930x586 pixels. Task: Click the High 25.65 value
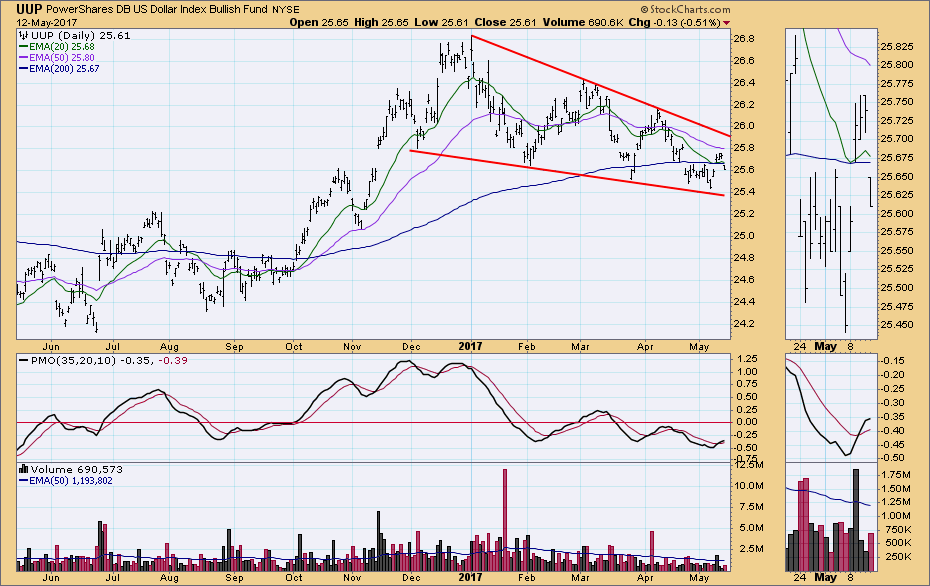381,23
